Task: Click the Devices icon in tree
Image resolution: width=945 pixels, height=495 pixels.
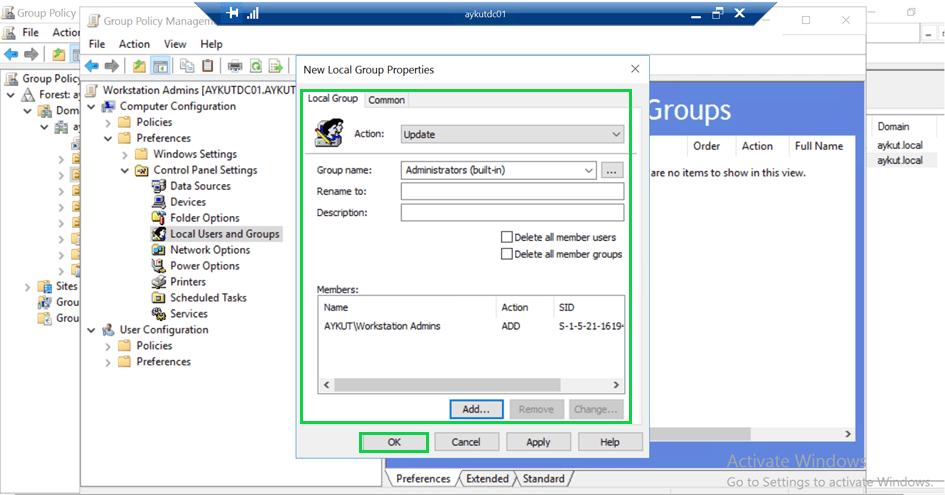Action: coord(159,202)
